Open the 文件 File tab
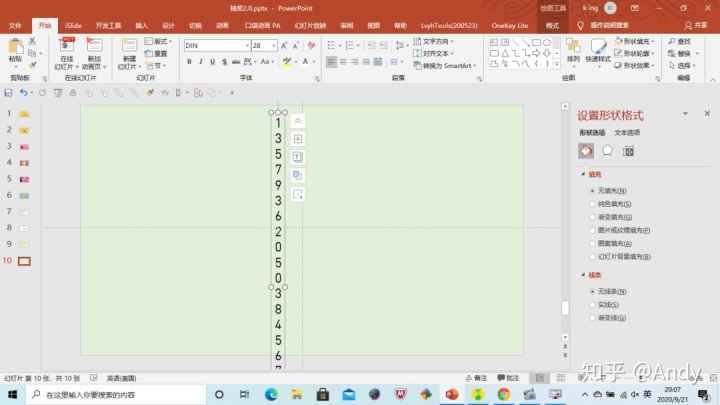The height and width of the screenshot is (405, 720). coord(15,26)
